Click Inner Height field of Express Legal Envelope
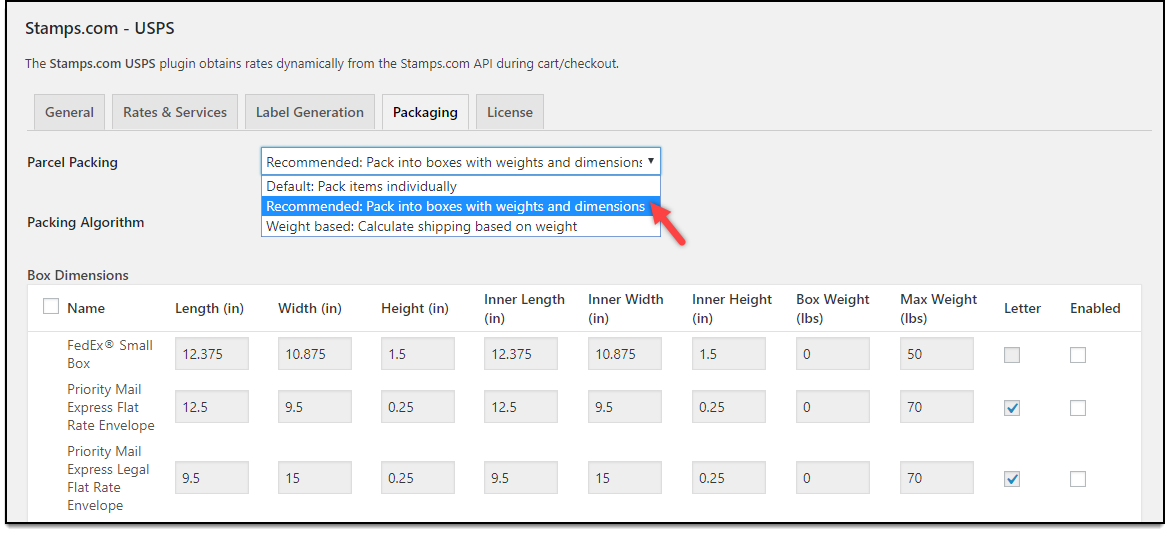 tap(728, 478)
